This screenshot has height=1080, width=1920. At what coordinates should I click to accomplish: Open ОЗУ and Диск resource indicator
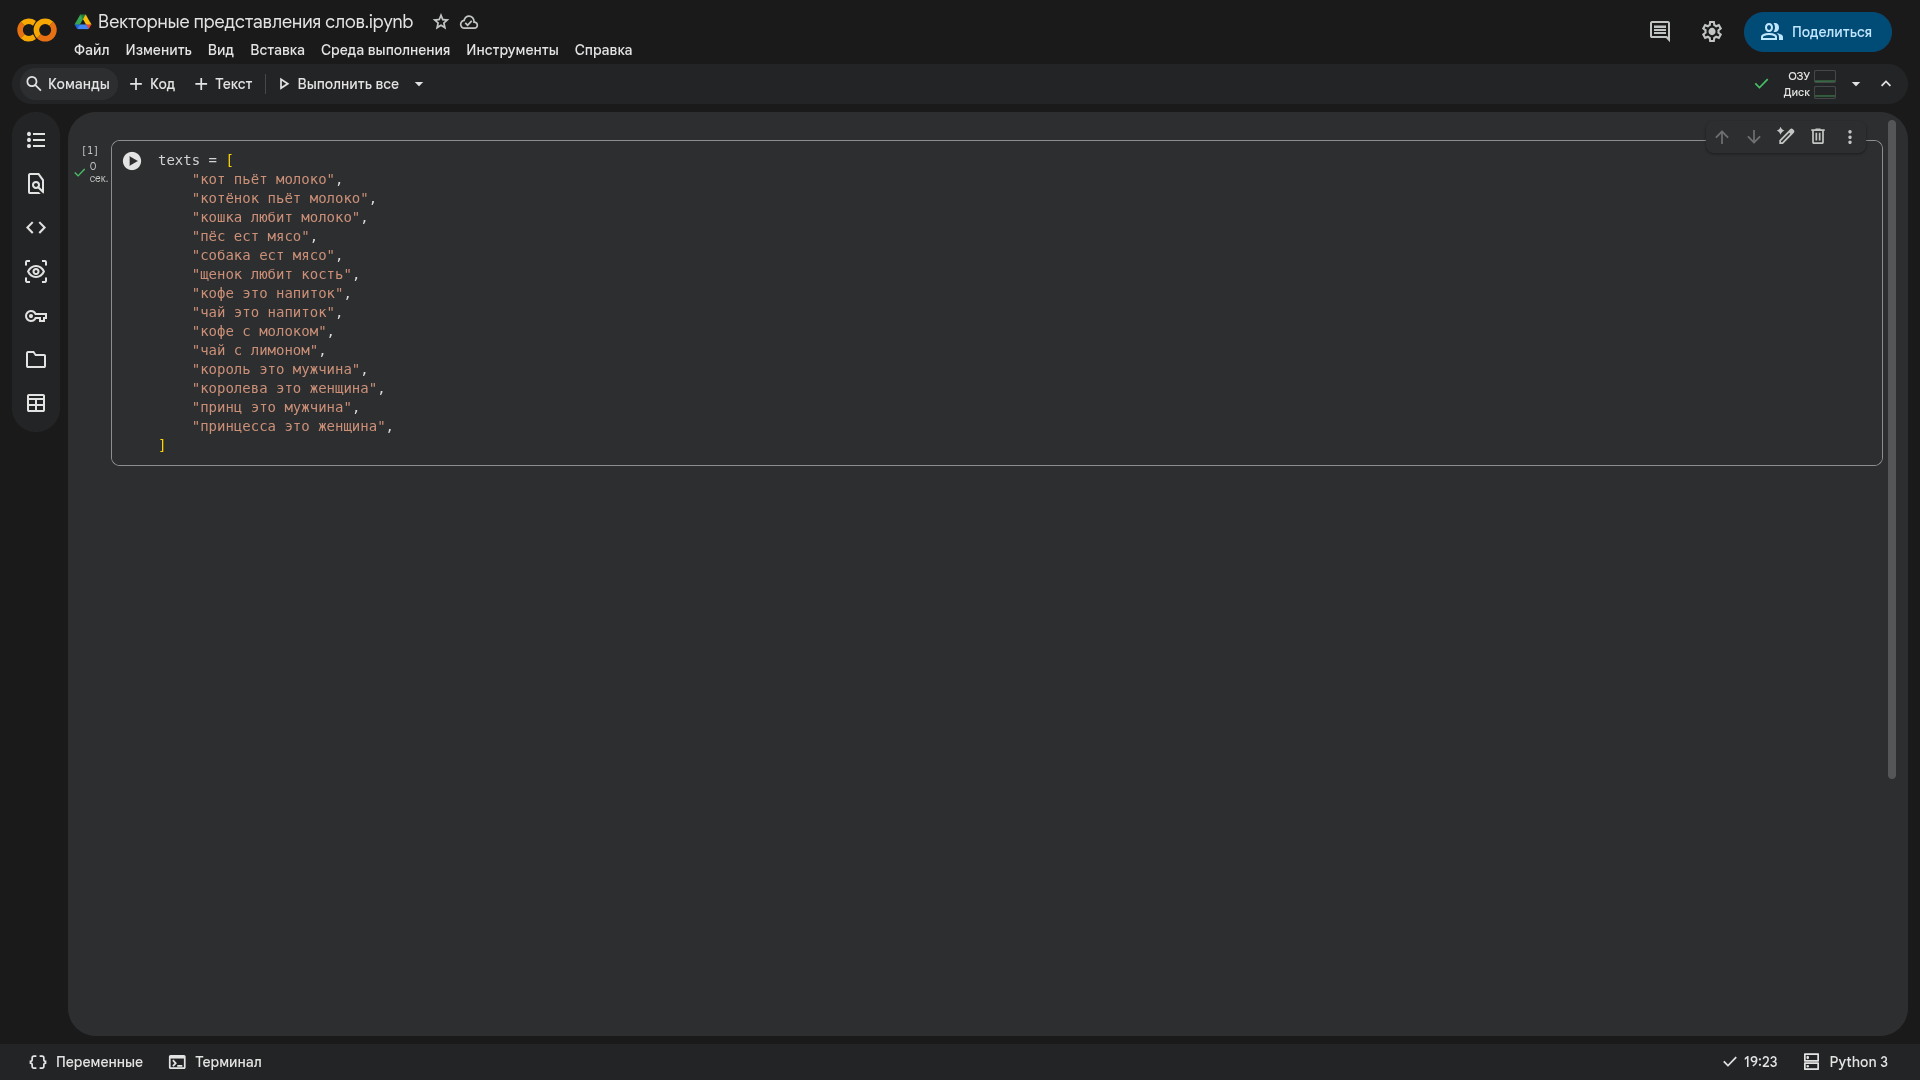[x=1811, y=84]
